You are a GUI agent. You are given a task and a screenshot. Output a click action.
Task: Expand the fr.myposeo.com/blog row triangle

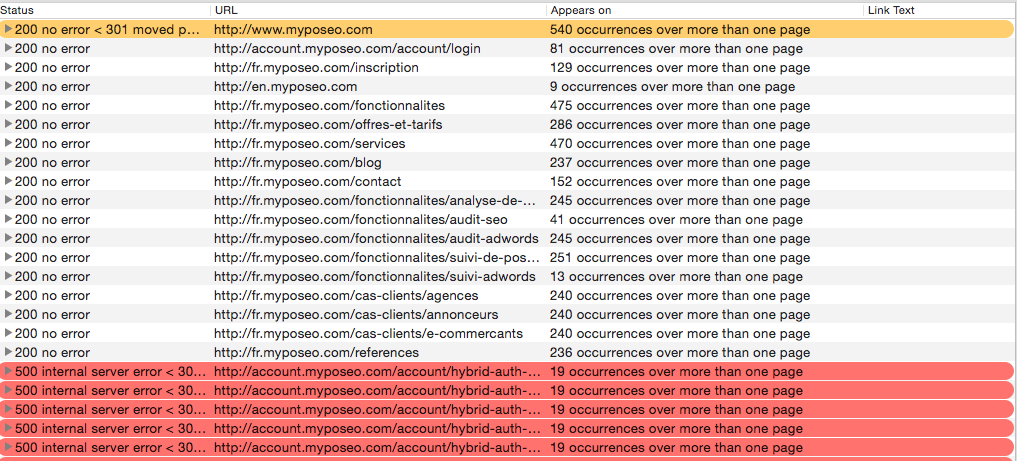click(x=8, y=162)
